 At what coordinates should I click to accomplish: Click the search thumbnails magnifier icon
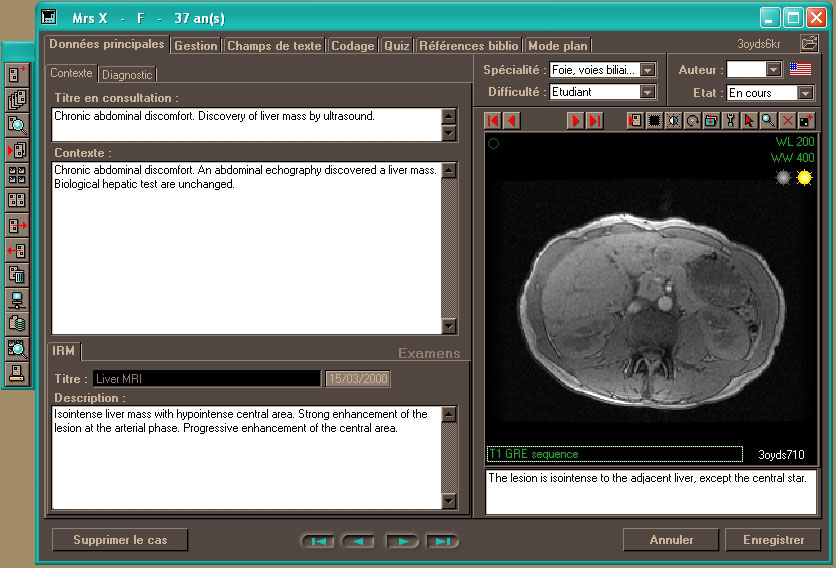(x=17, y=349)
